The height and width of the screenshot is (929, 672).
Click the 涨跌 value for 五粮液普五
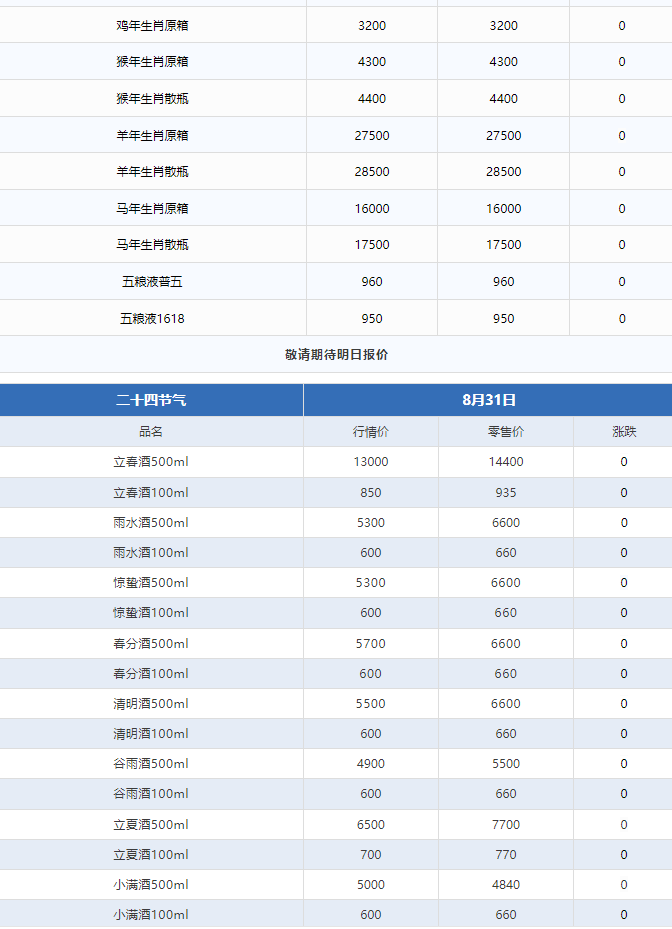pyautogui.click(x=622, y=281)
